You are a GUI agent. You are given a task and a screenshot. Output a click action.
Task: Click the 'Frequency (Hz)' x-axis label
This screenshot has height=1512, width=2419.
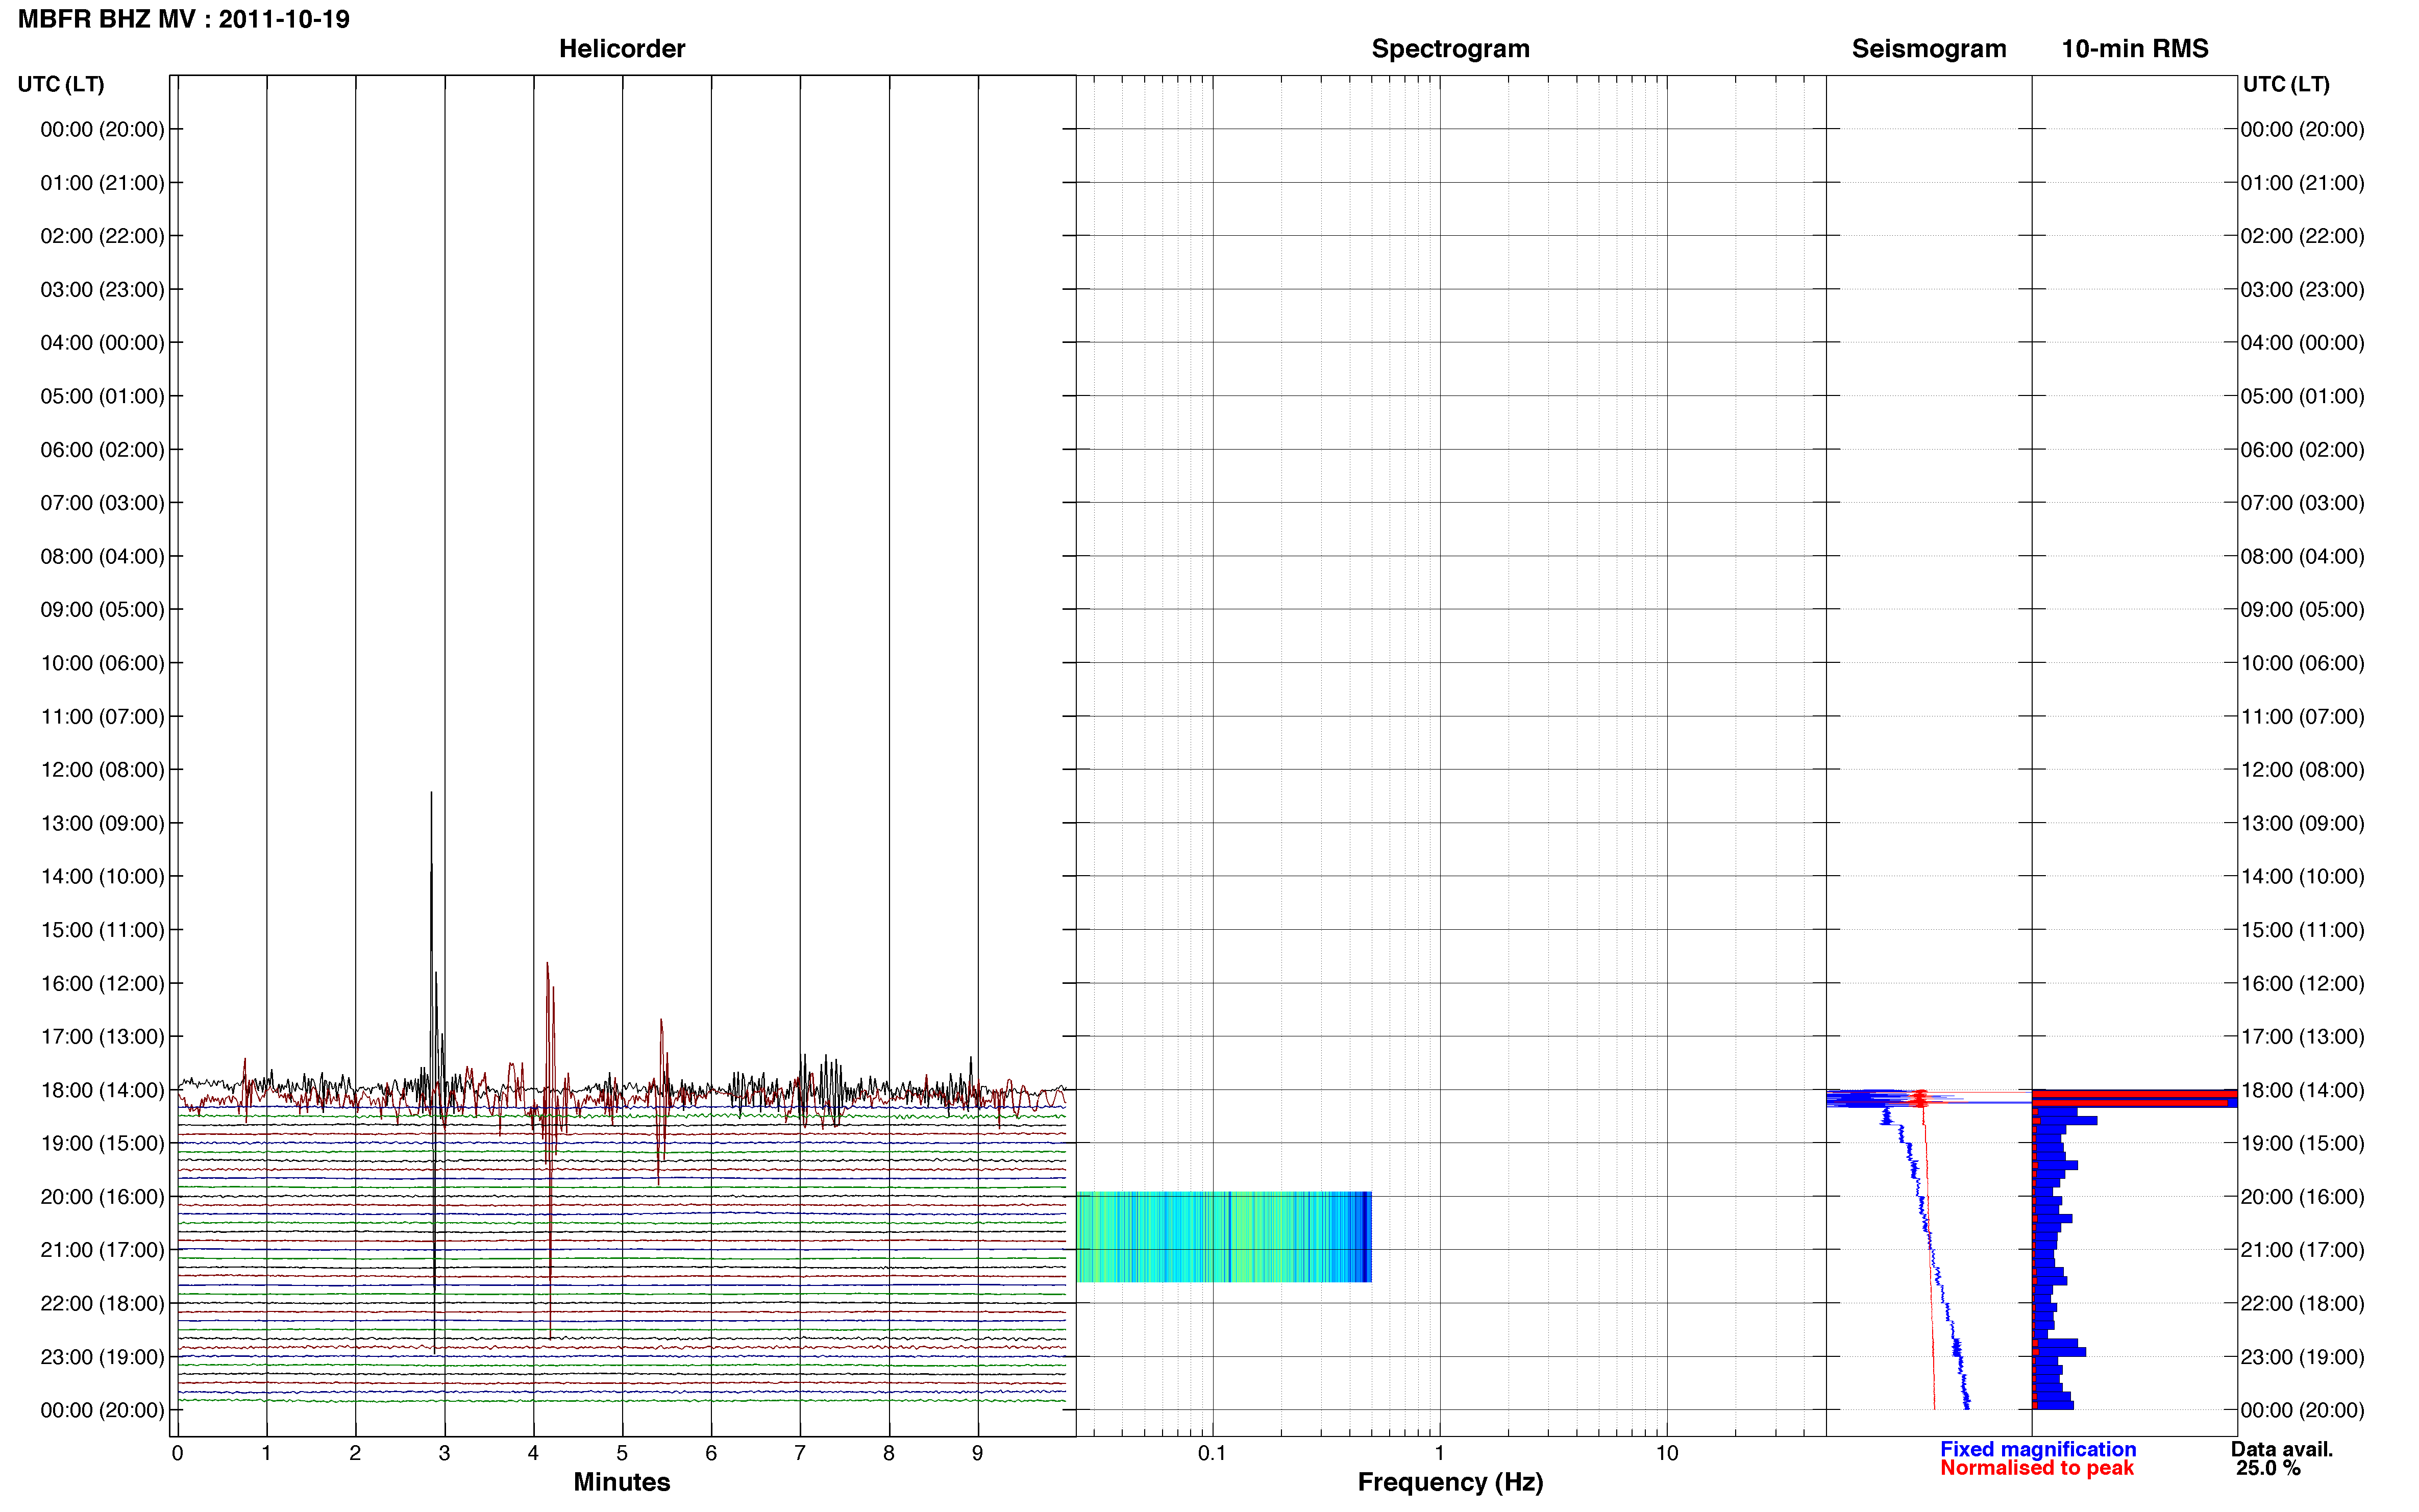coord(1450,1482)
